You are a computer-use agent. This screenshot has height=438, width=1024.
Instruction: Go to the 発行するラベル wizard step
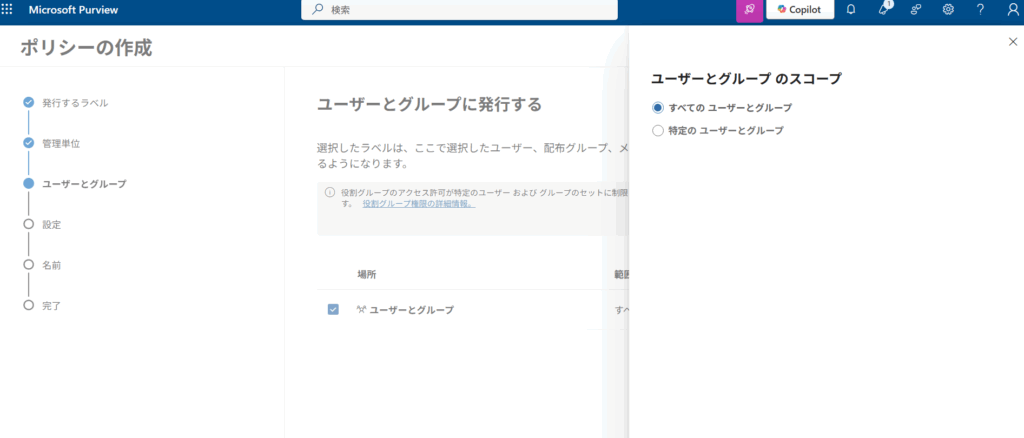pos(75,103)
